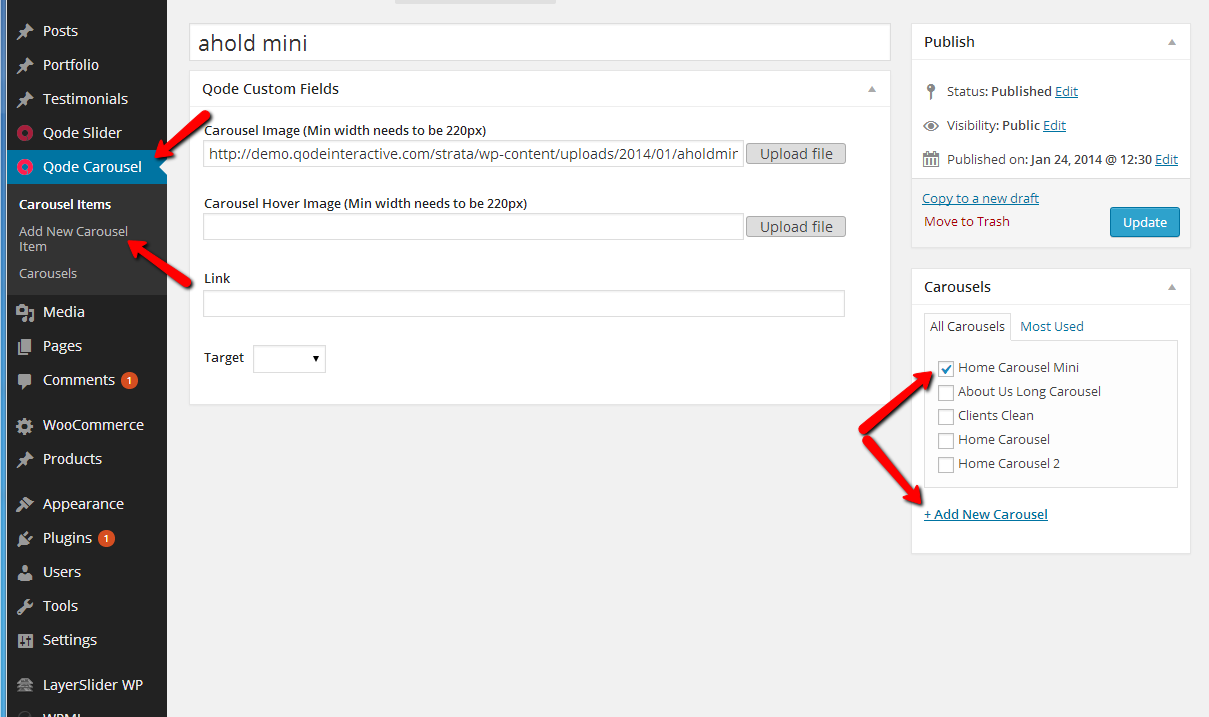Open Add New Carousel Item submenu
The height and width of the screenshot is (717, 1209).
point(73,238)
